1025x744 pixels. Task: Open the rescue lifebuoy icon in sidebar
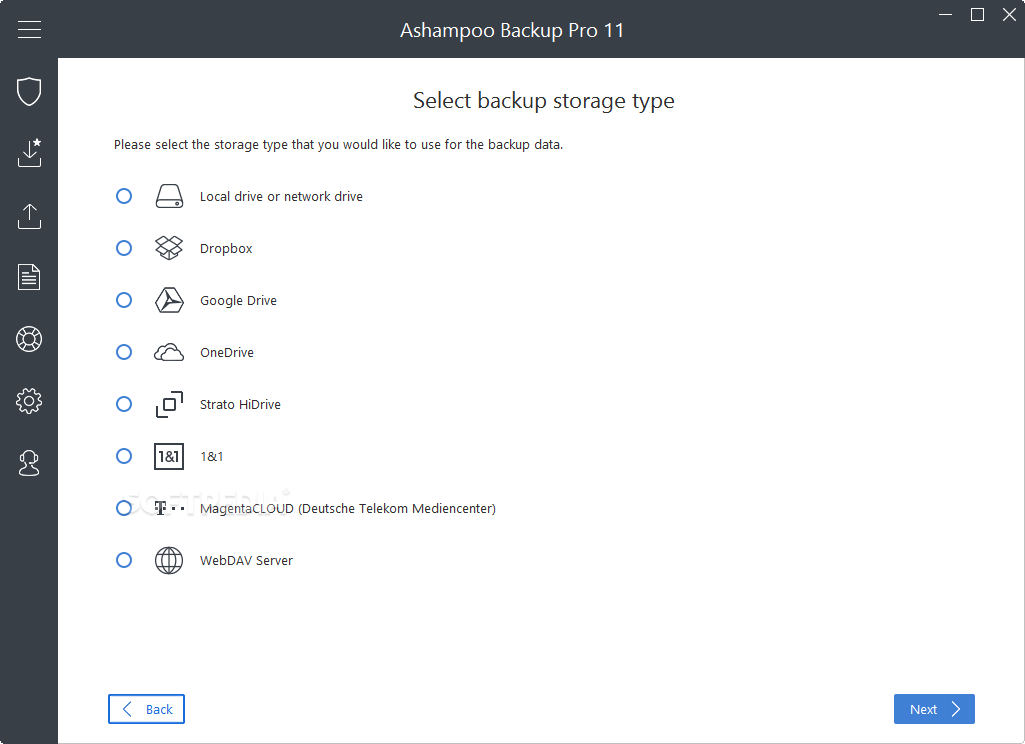pos(29,339)
